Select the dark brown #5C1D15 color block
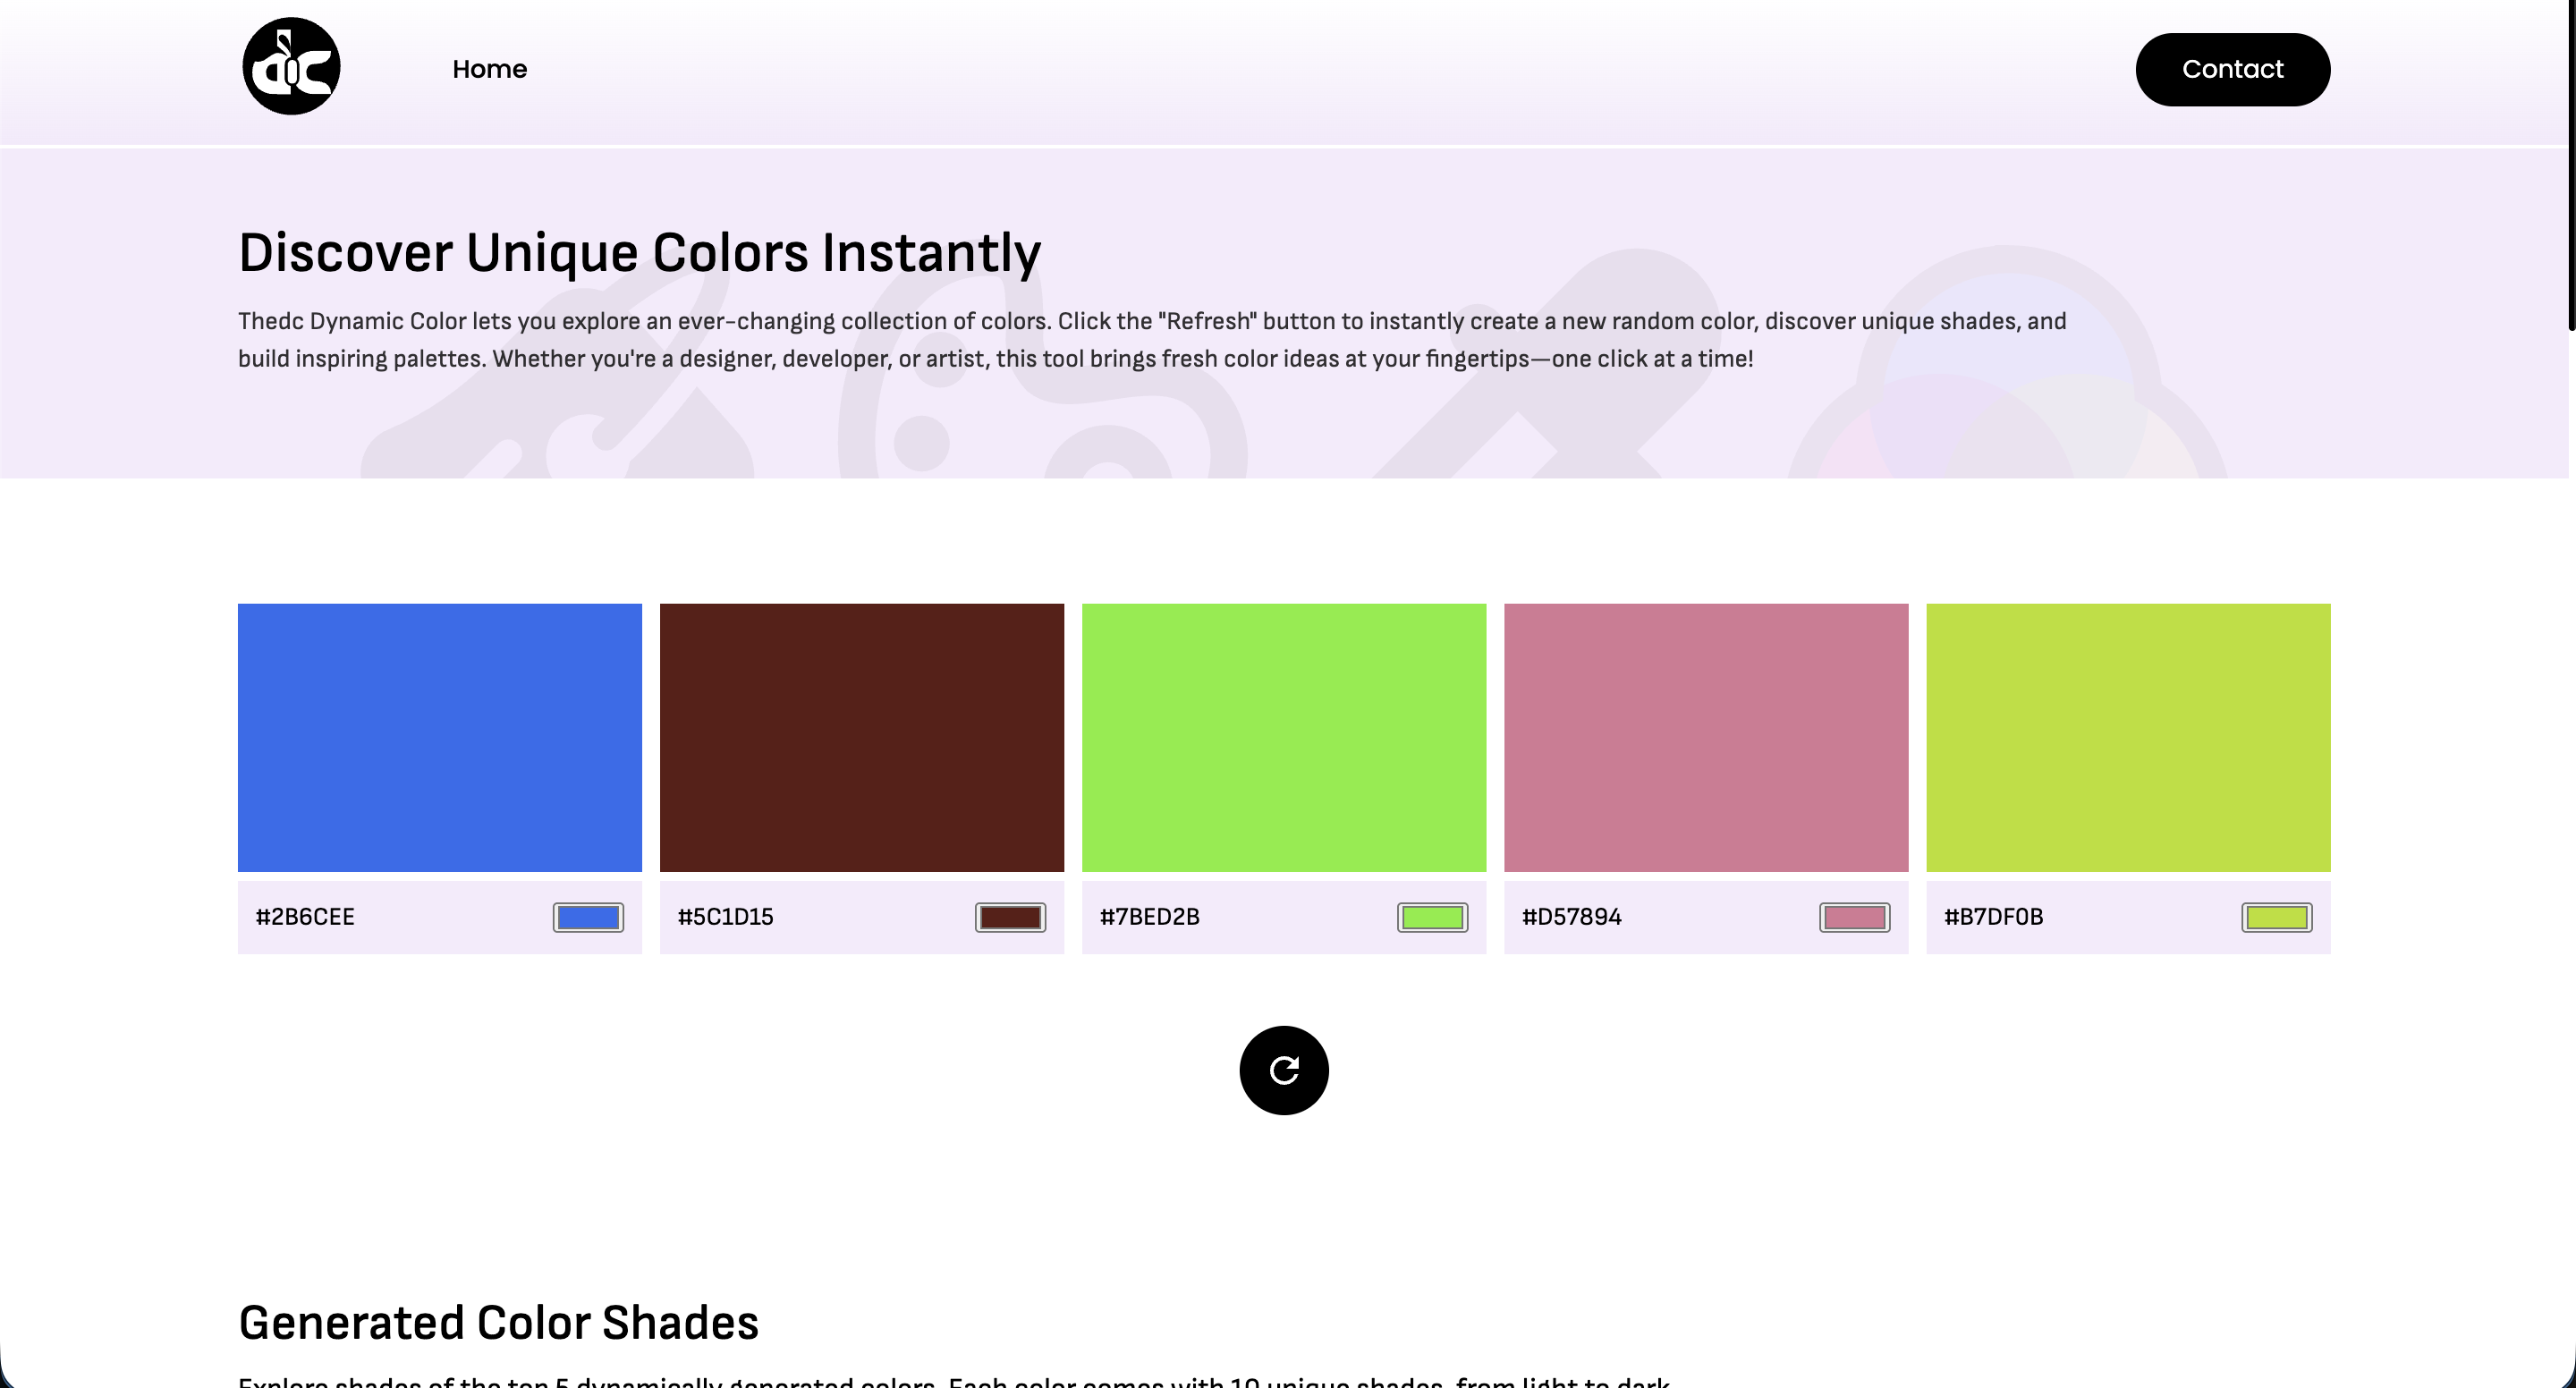Image resolution: width=2576 pixels, height=1388 pixels. pyautogui.click(x=862, y=737)
